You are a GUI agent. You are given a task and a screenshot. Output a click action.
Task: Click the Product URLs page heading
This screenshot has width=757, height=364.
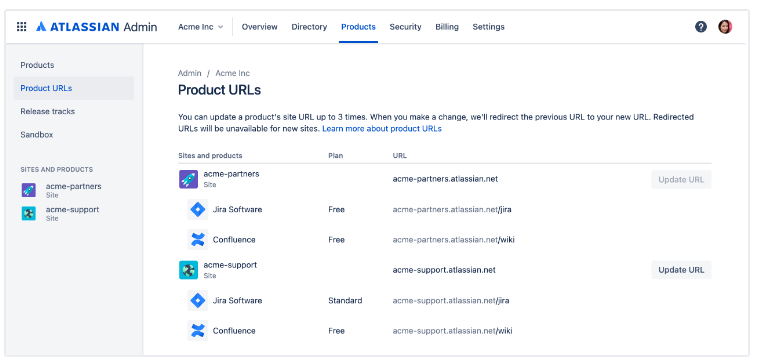click(x=220, y=90)
